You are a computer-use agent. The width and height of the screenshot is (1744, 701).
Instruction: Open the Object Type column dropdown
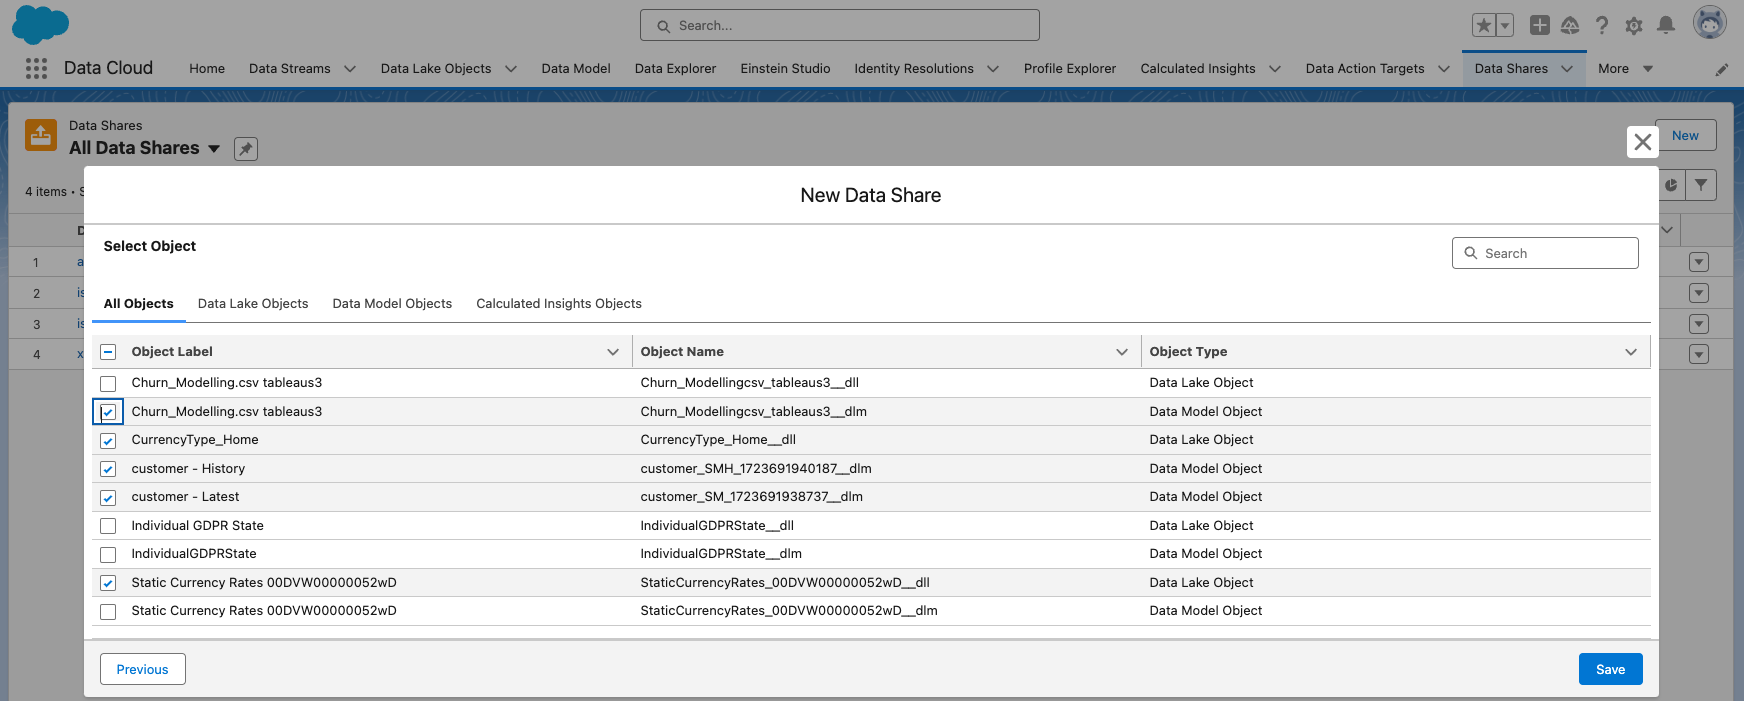[x=1631, y=352]
